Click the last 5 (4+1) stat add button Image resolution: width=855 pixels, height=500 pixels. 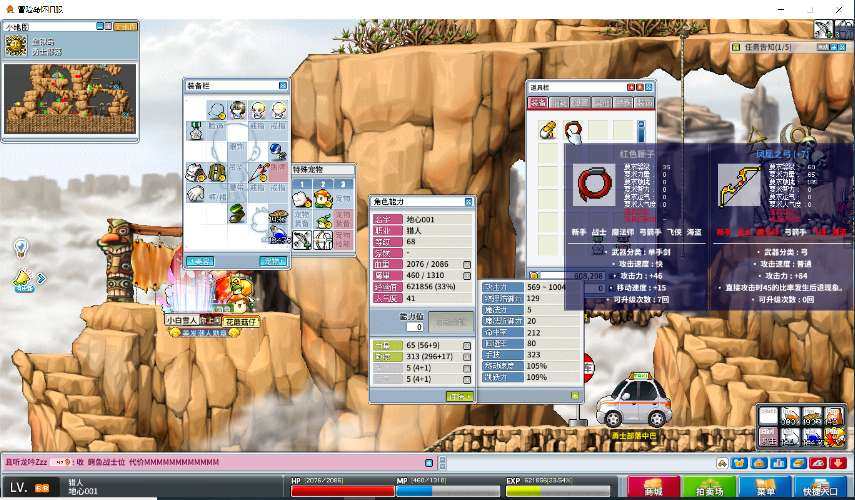pos(467,379)
